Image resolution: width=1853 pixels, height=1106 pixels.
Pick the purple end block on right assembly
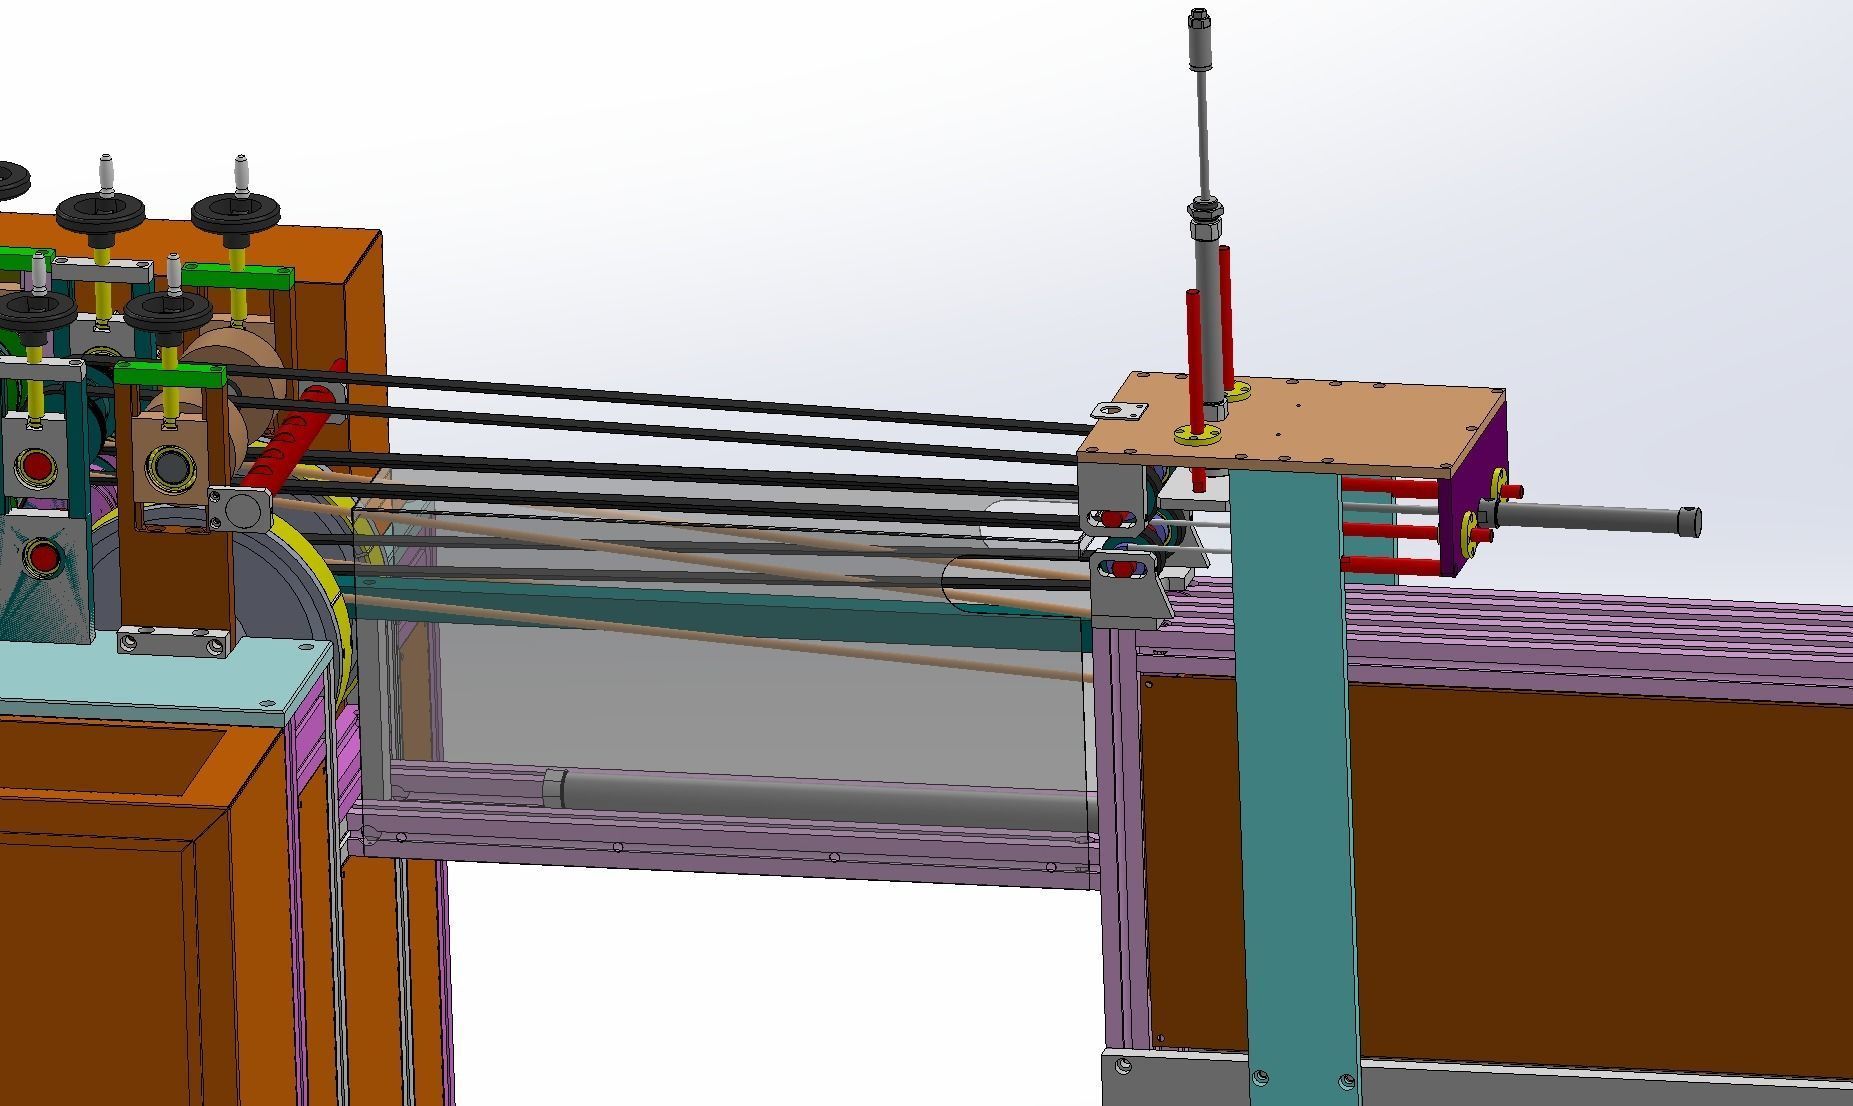click(x=1471, y=493)
